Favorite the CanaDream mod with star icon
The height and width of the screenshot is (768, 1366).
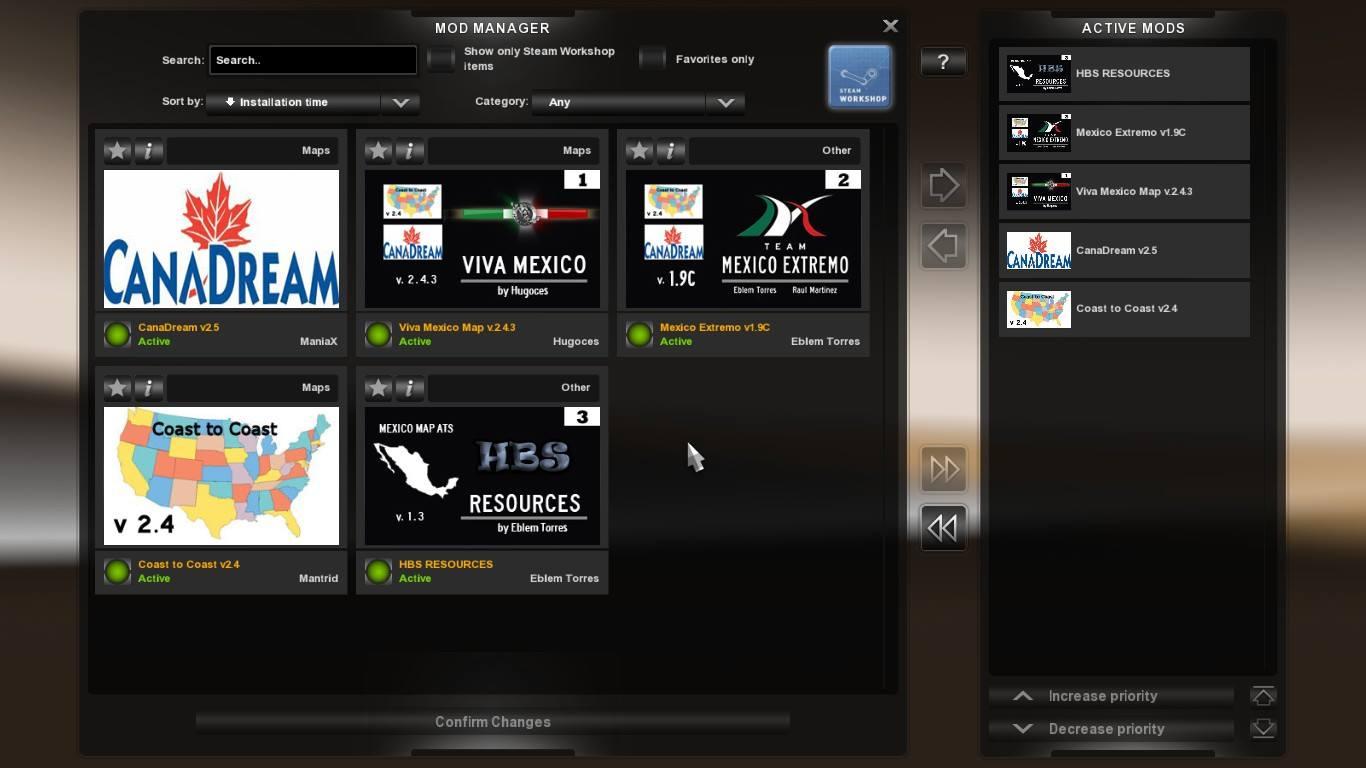coord(118,151)
